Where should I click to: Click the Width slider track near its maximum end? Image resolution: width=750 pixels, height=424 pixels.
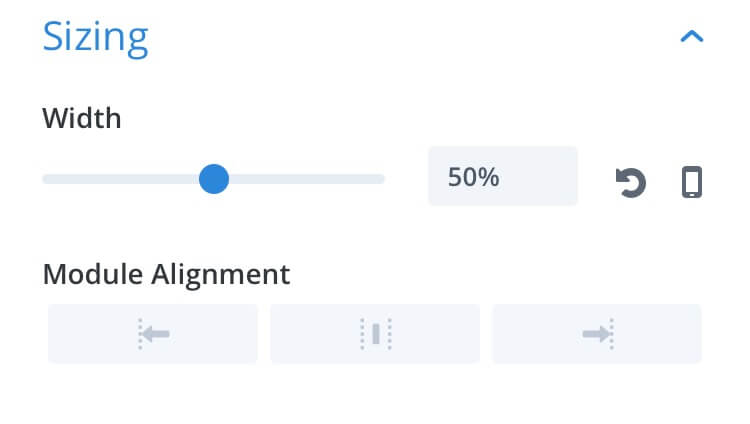(375, 179)
